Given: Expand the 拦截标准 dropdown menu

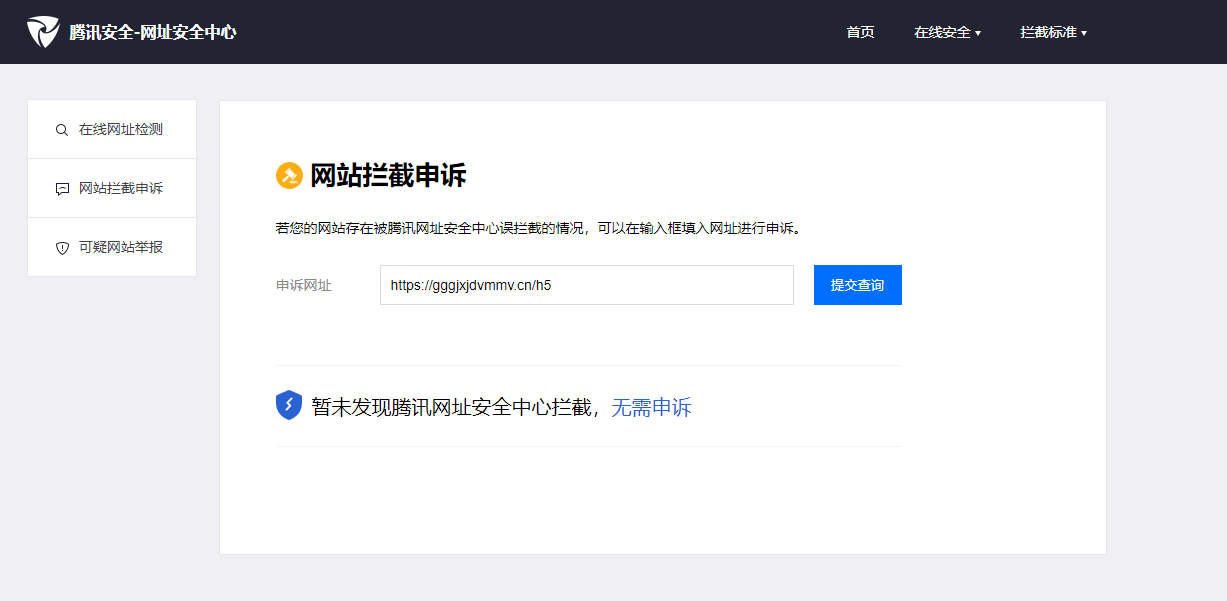Looking at the screenshot, I should point(1053,32).
